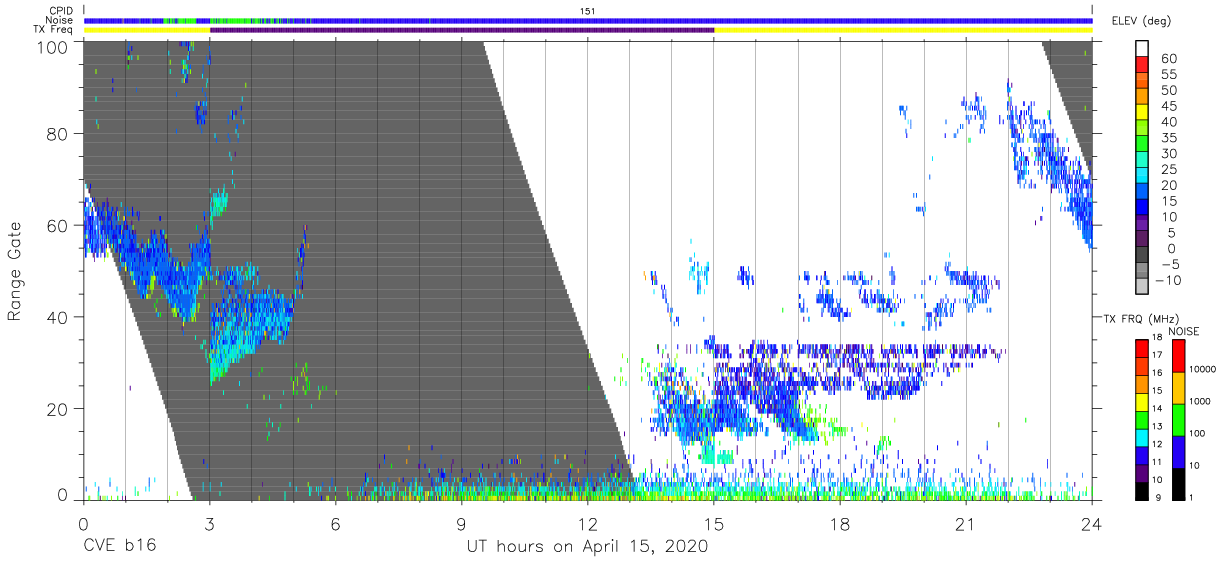Click Range Gate tick label '20' on left axis
Viewport: 1228px width, 567px height.
click(x=58, y=409)
